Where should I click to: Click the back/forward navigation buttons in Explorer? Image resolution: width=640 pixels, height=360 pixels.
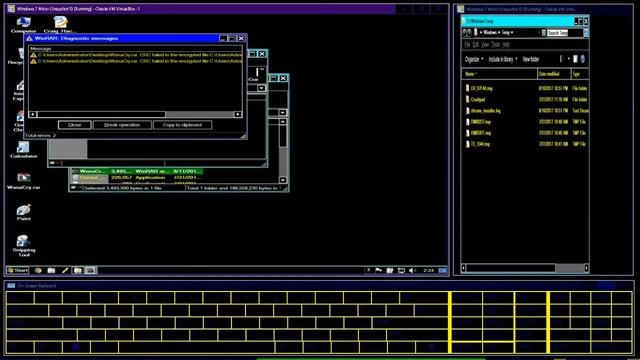[467, 33]
